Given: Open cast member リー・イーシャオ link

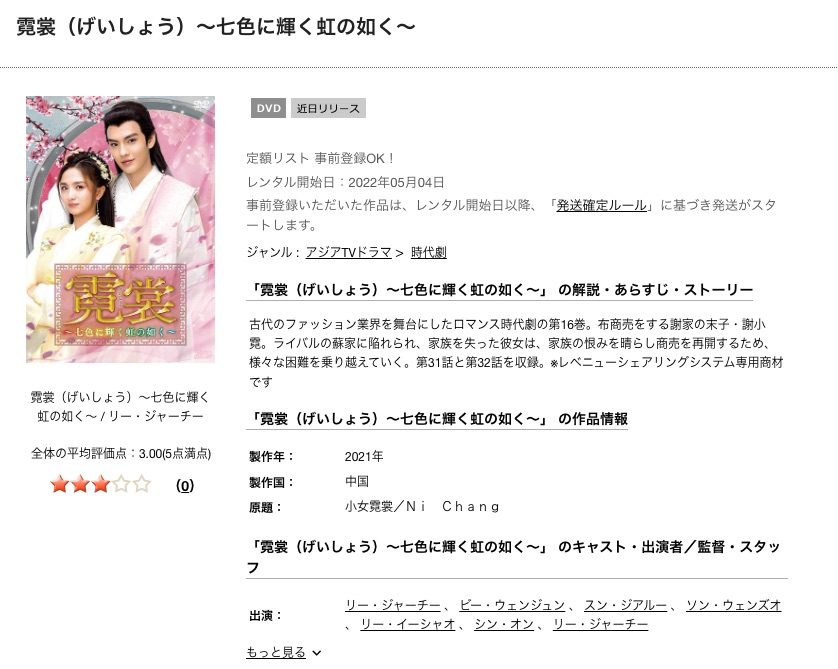Looking at the screenshot, I should 408,624.
